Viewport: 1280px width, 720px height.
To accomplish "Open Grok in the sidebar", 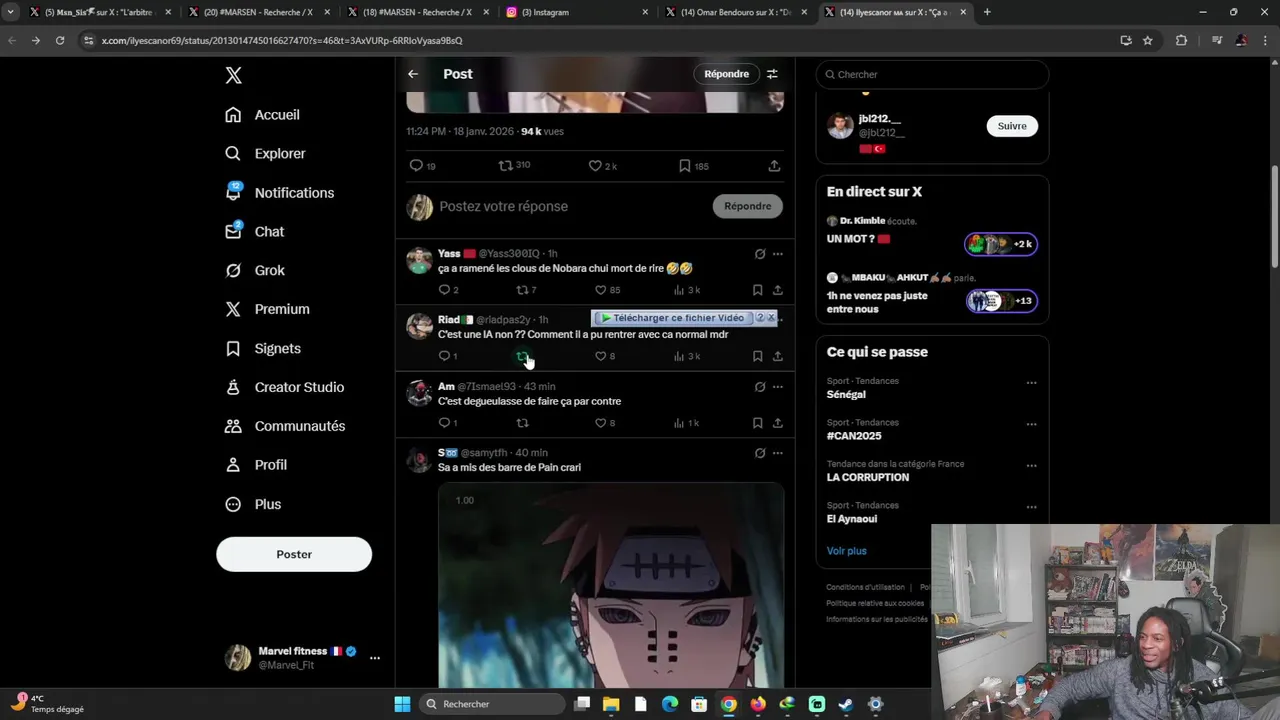I will 255,270.
